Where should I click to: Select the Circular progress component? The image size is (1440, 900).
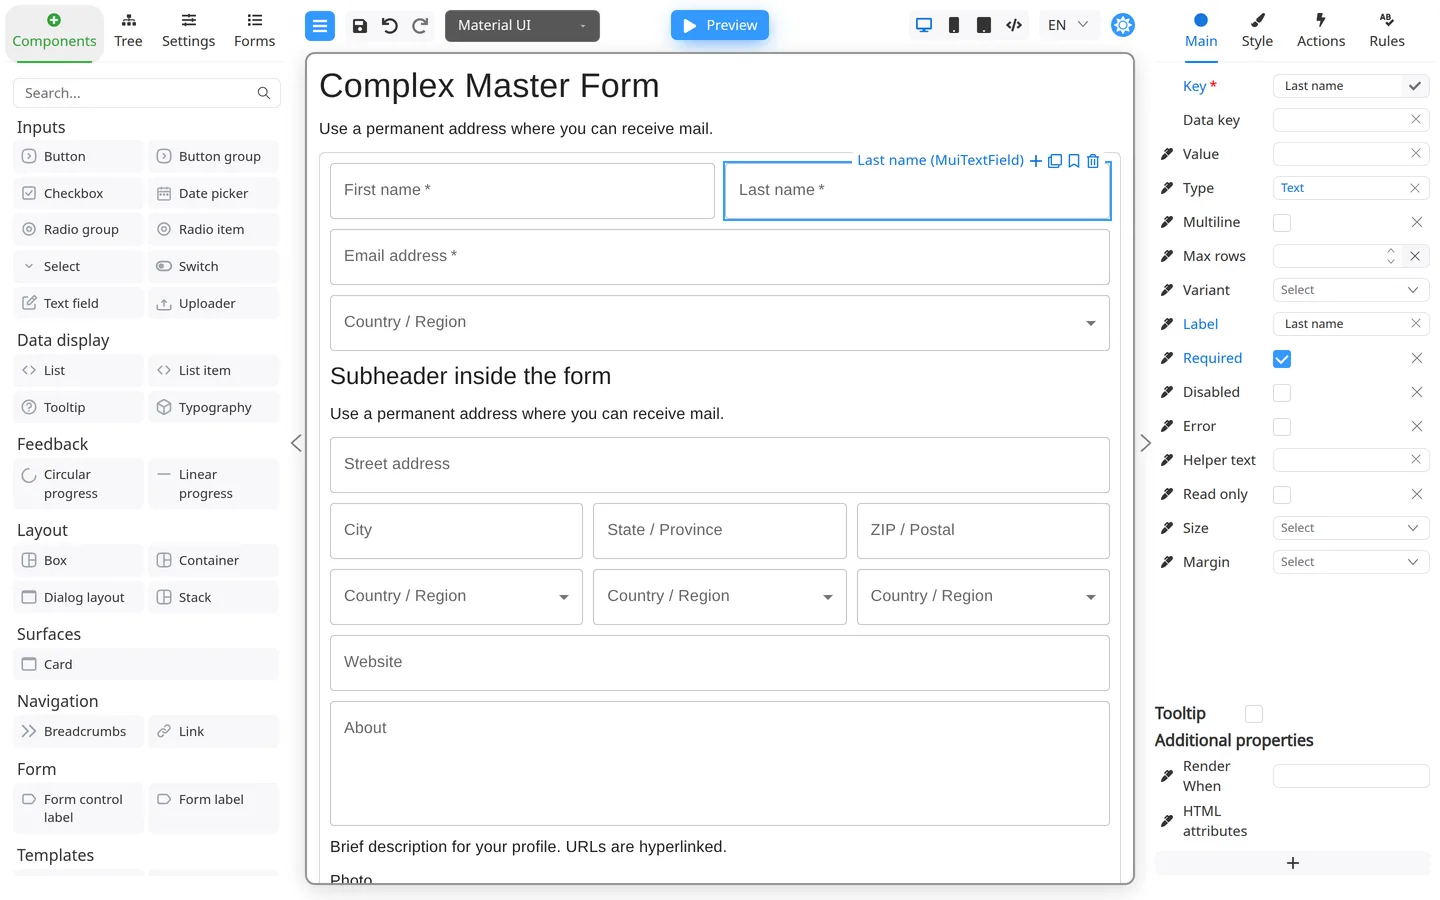[x=79, y=484]
